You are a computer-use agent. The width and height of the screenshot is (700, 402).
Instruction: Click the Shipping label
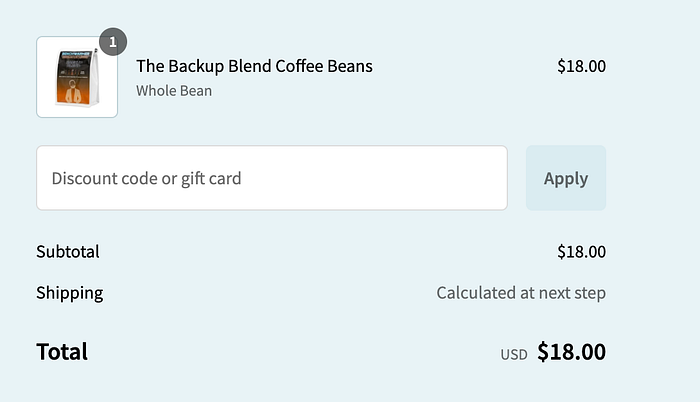click(x=70, y=293)
